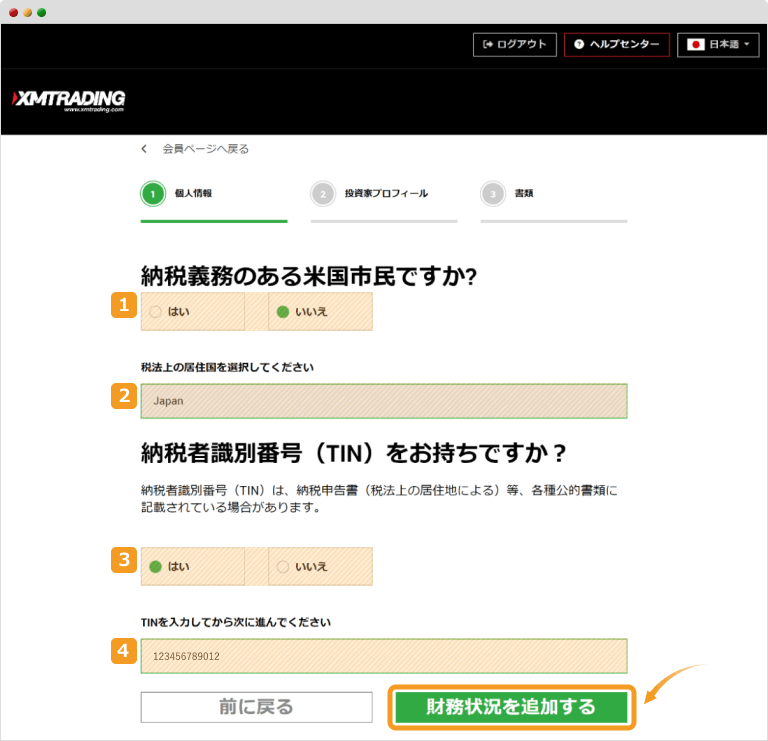Open the tax residence country dropdown showing Japan

click(384, 401)
